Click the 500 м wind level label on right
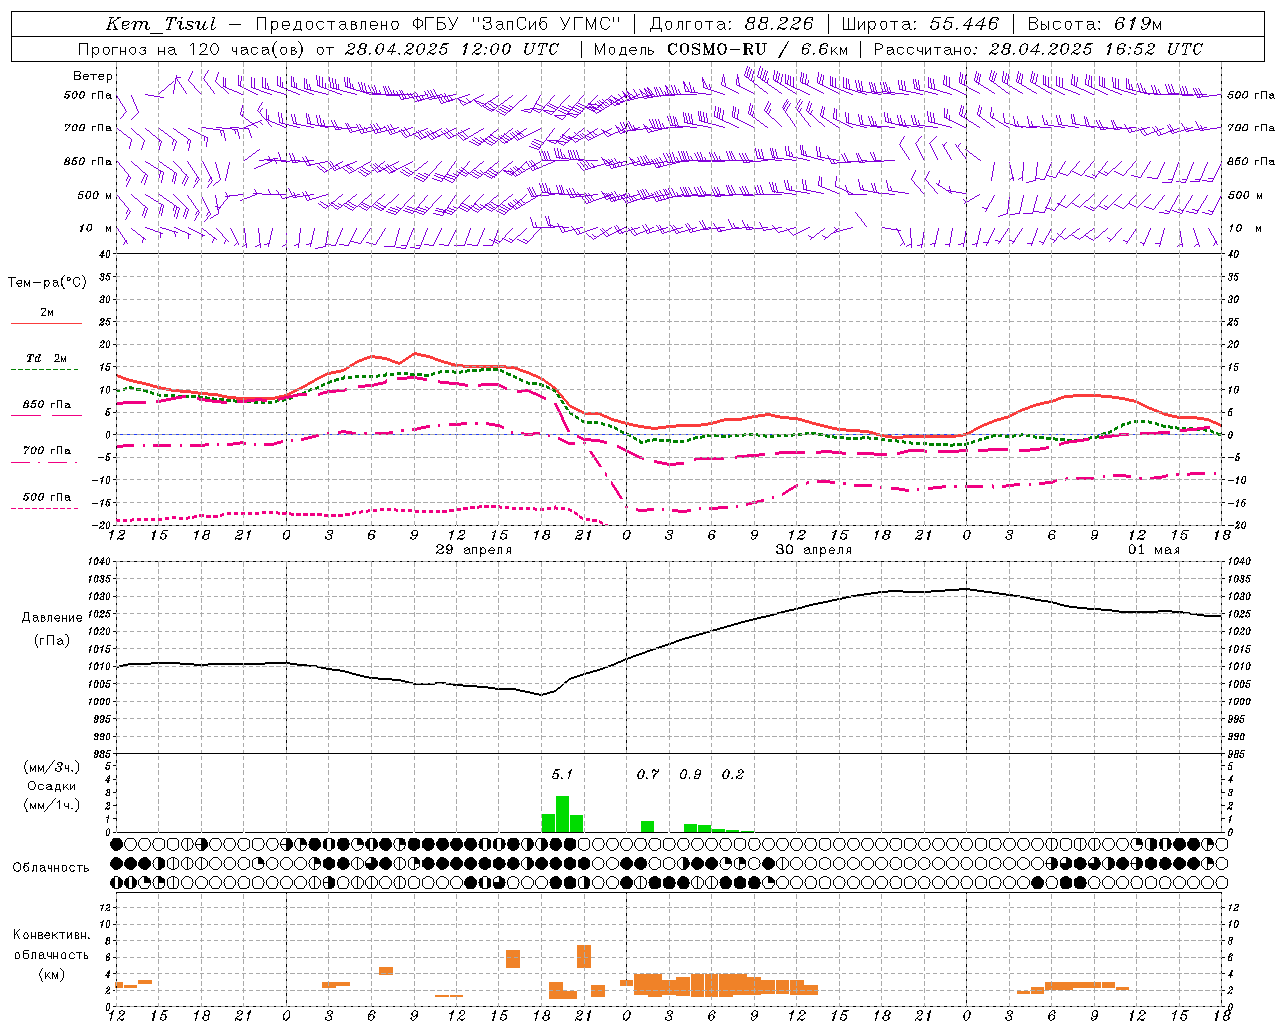This screenshot has height=1024, width=1280. tap(1245, 195)
